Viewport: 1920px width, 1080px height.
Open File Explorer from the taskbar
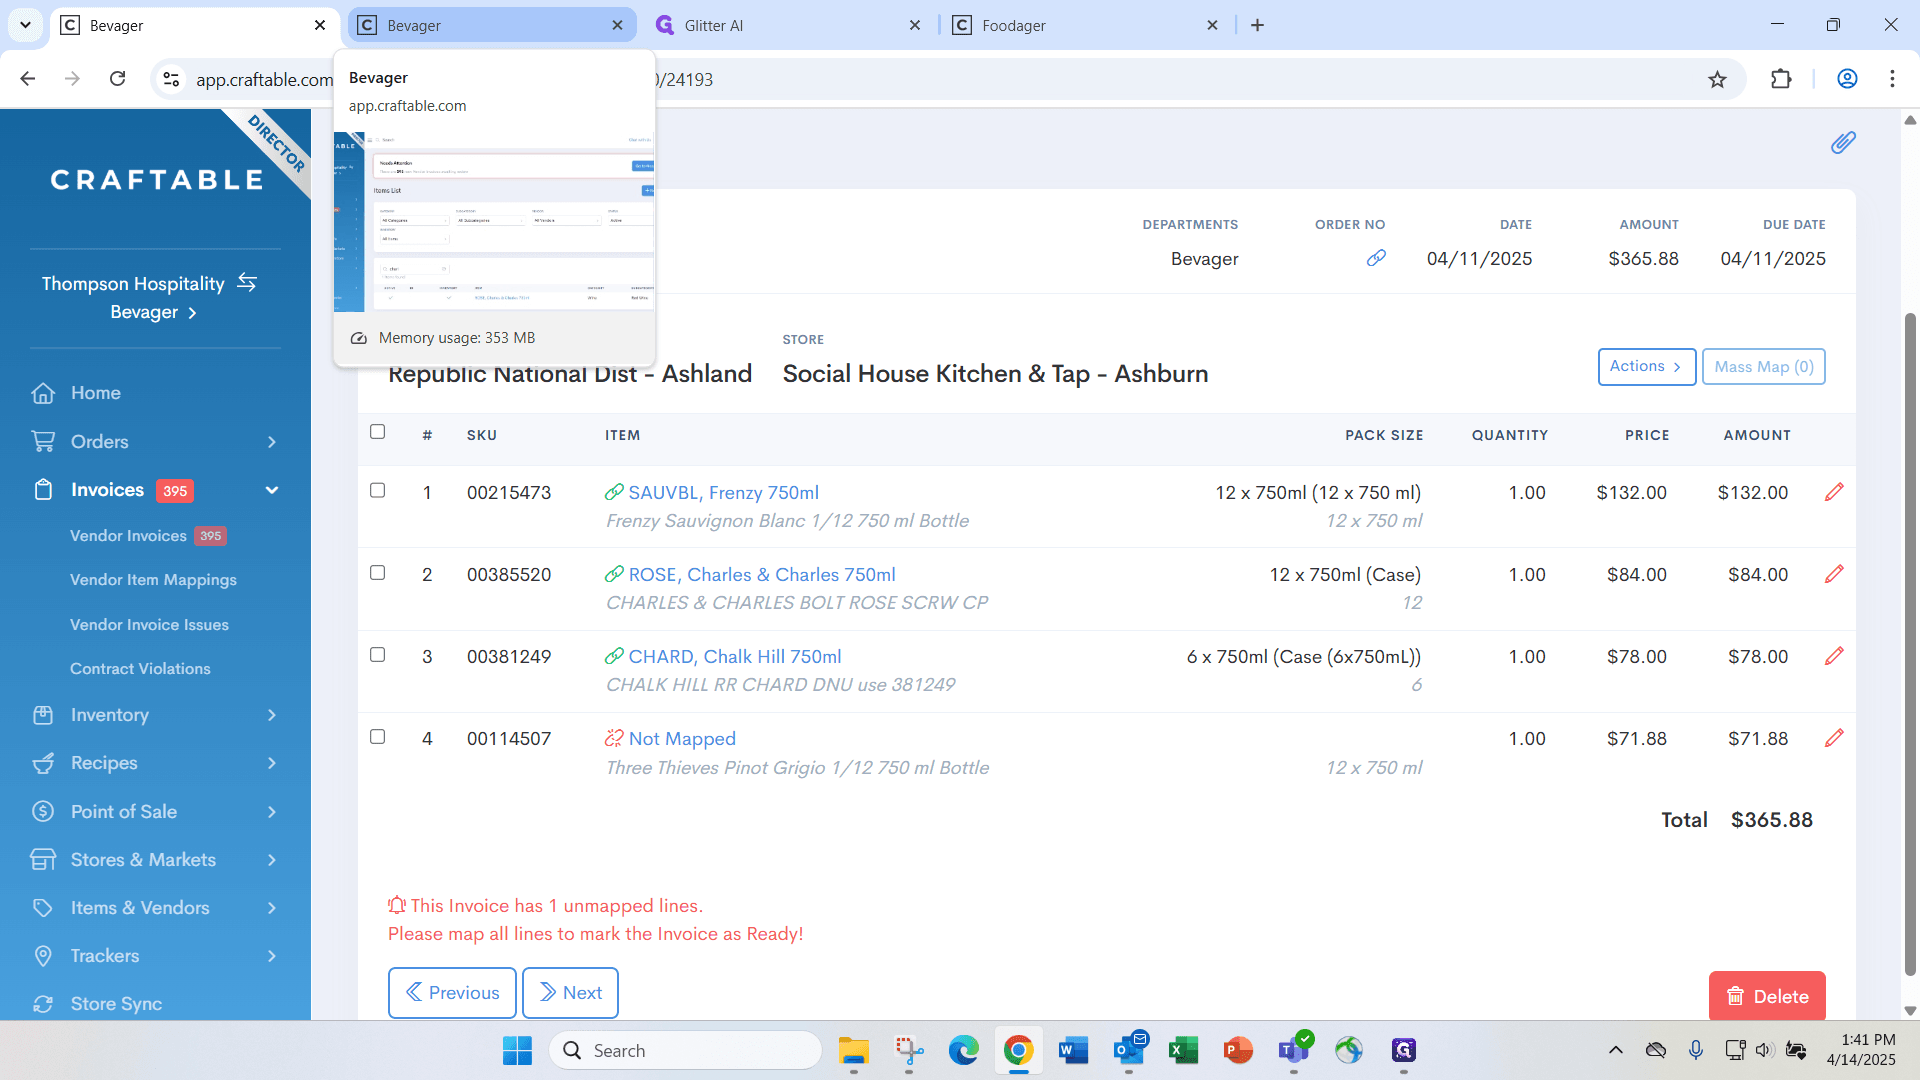tap(854, 1050)
